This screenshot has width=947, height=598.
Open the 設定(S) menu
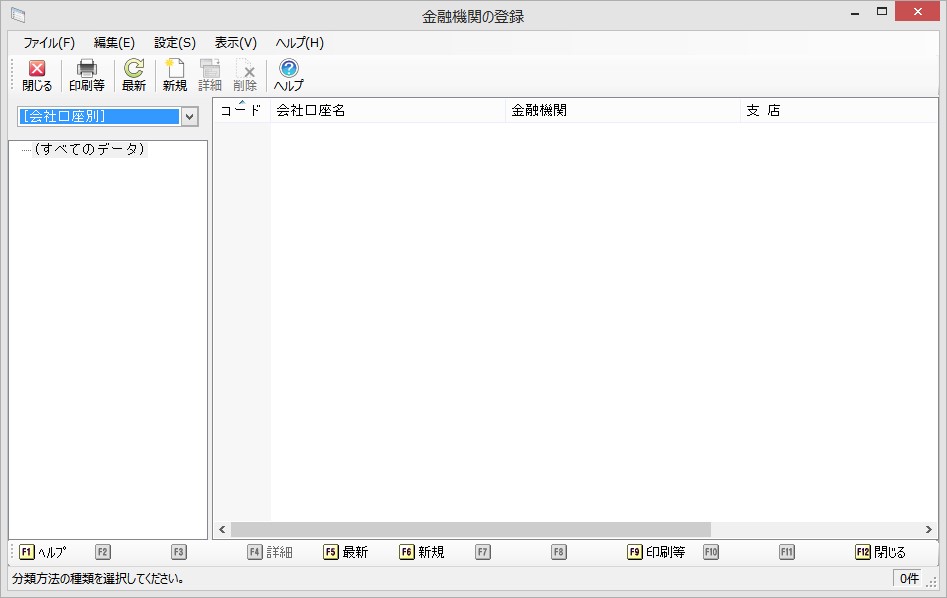pos(175,43)
